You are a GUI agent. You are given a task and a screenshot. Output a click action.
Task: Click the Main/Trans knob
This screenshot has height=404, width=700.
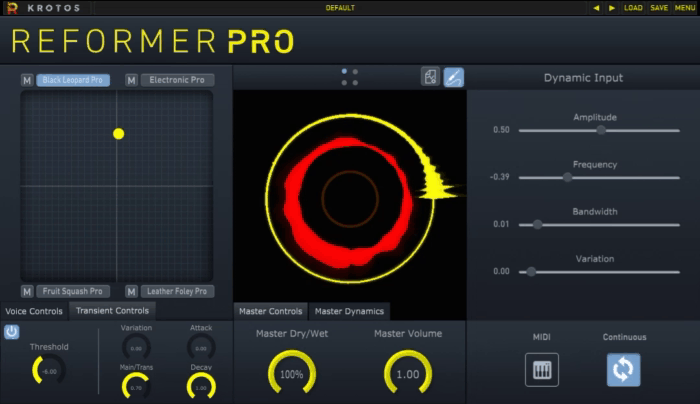pos(136,387)
